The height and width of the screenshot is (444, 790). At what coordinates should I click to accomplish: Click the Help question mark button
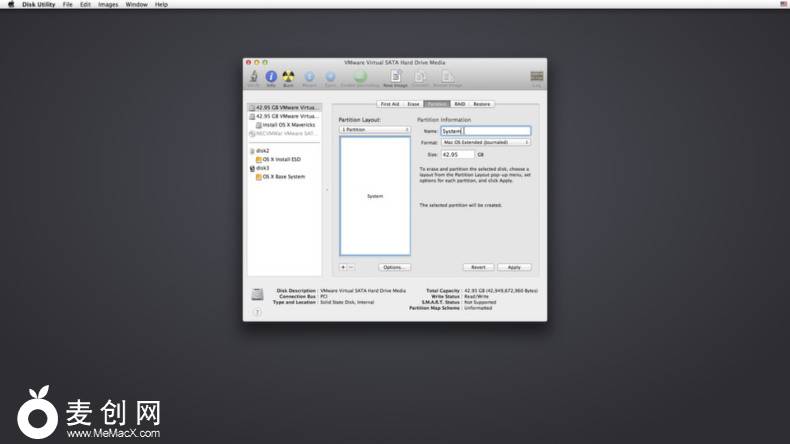pyautogui.click(x=257, y=312)
